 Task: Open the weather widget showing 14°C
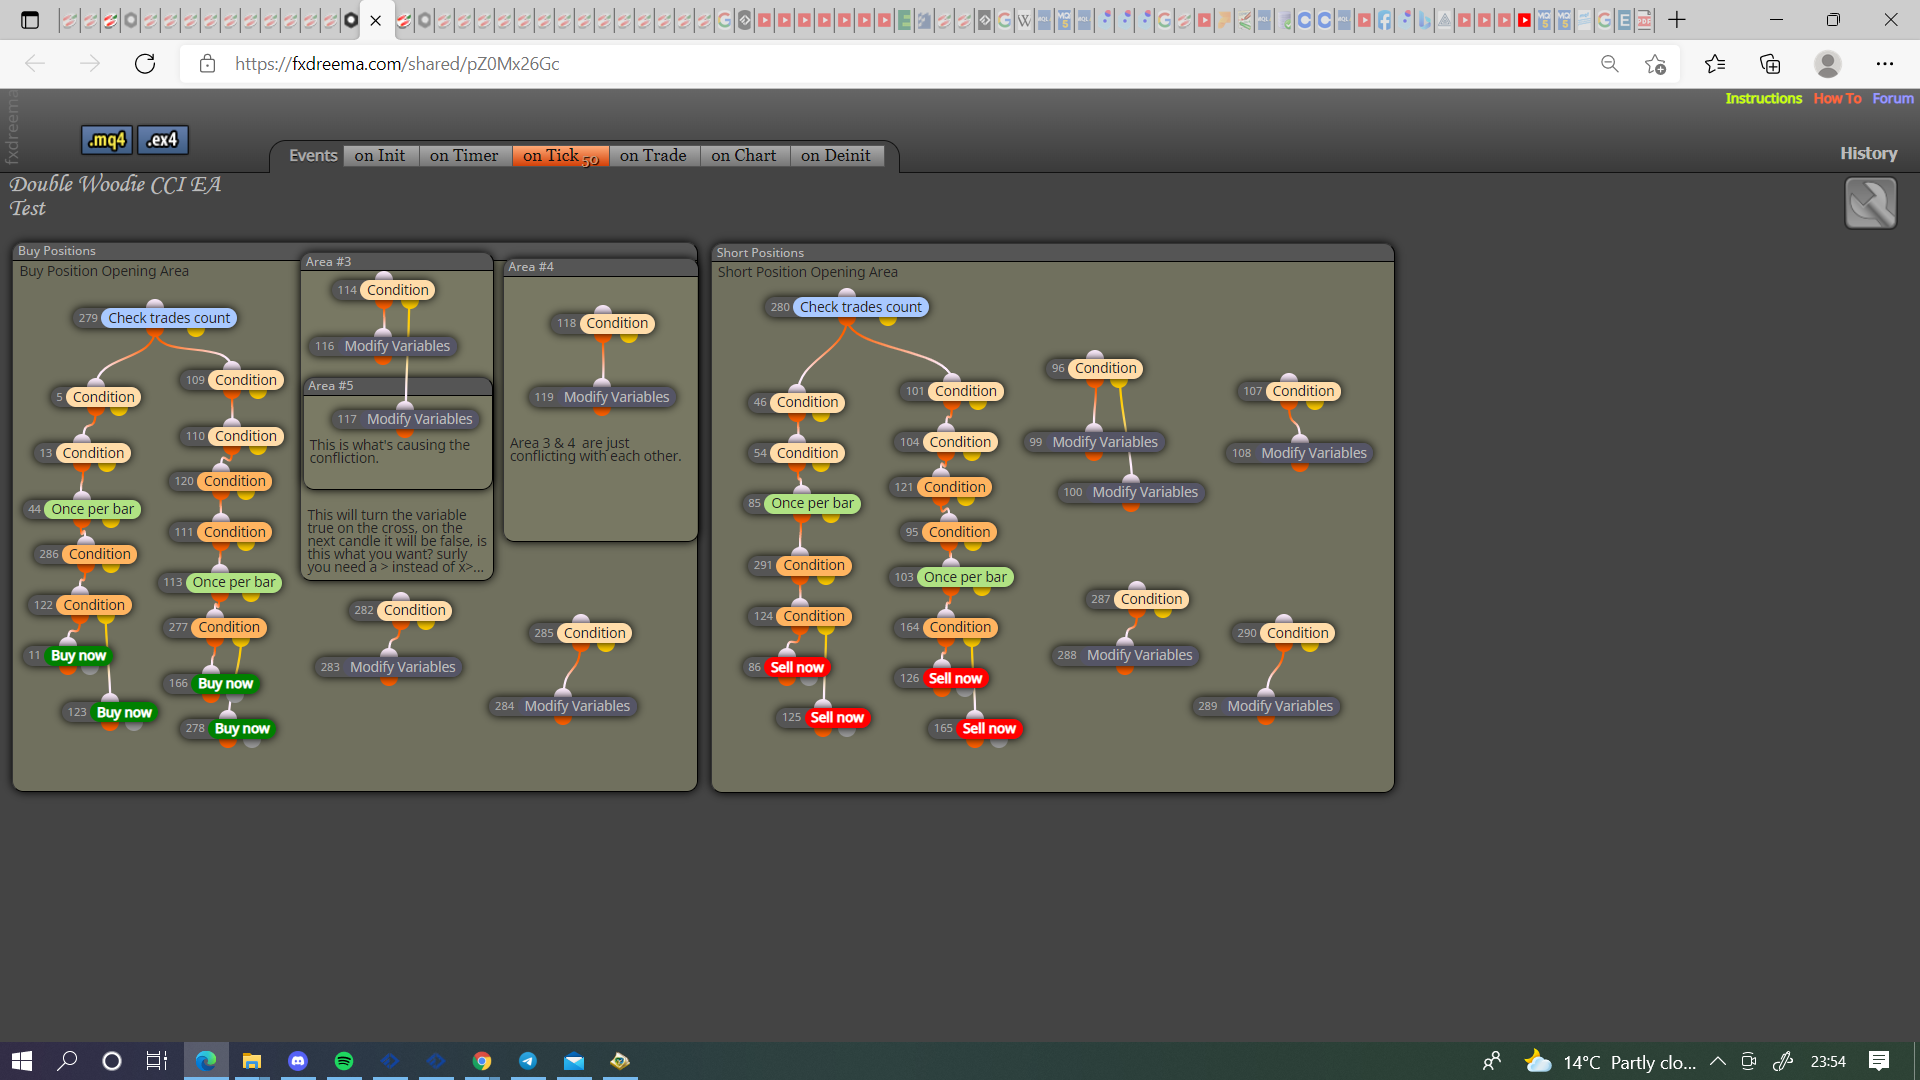click(1610, 1061)
